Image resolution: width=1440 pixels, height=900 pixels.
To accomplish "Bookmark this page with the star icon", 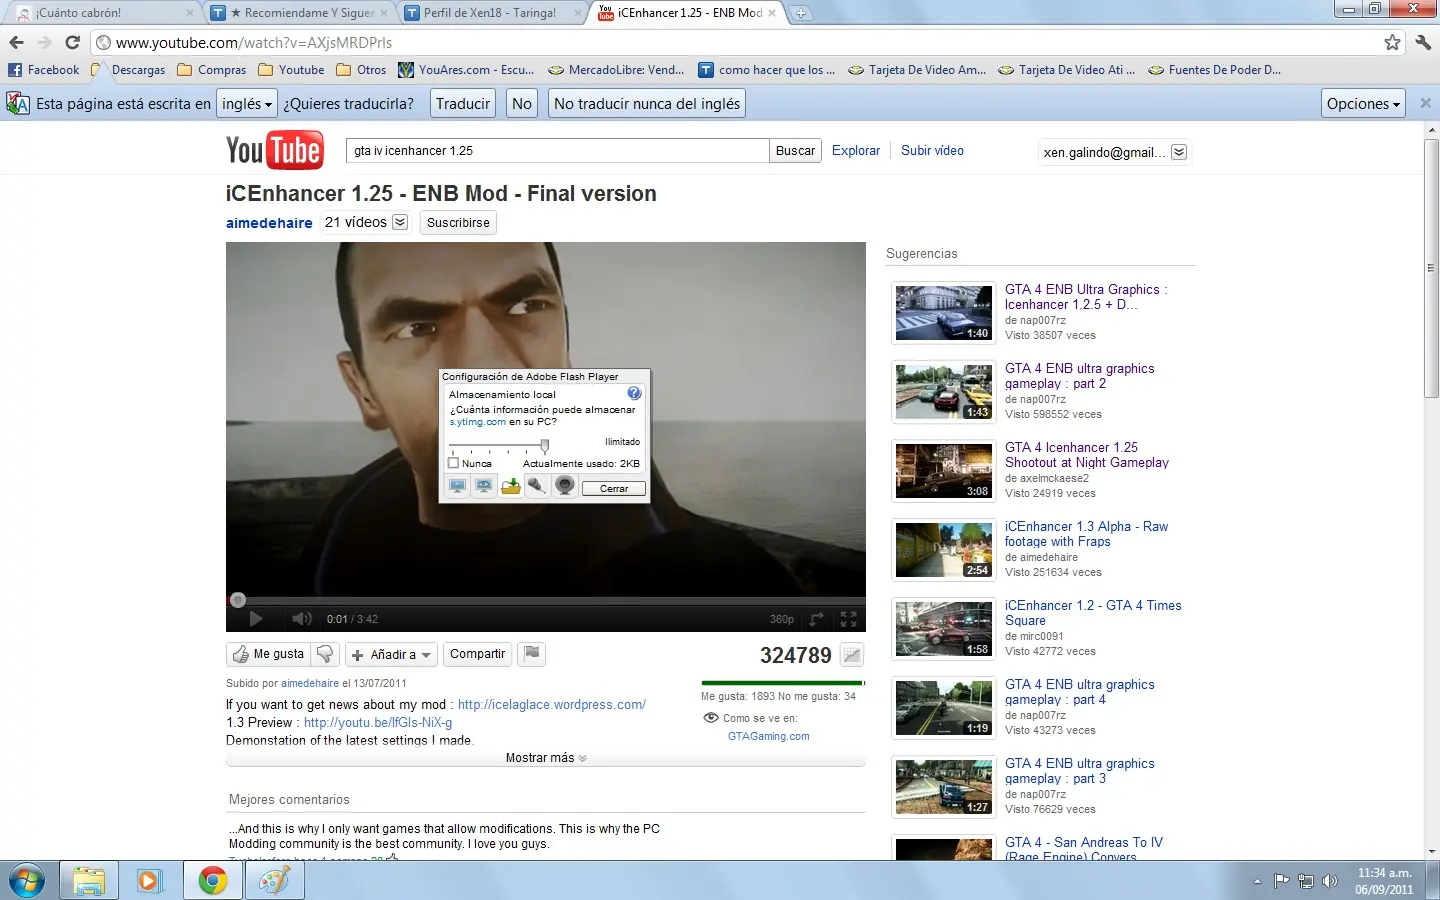I will click(1392, 42).
